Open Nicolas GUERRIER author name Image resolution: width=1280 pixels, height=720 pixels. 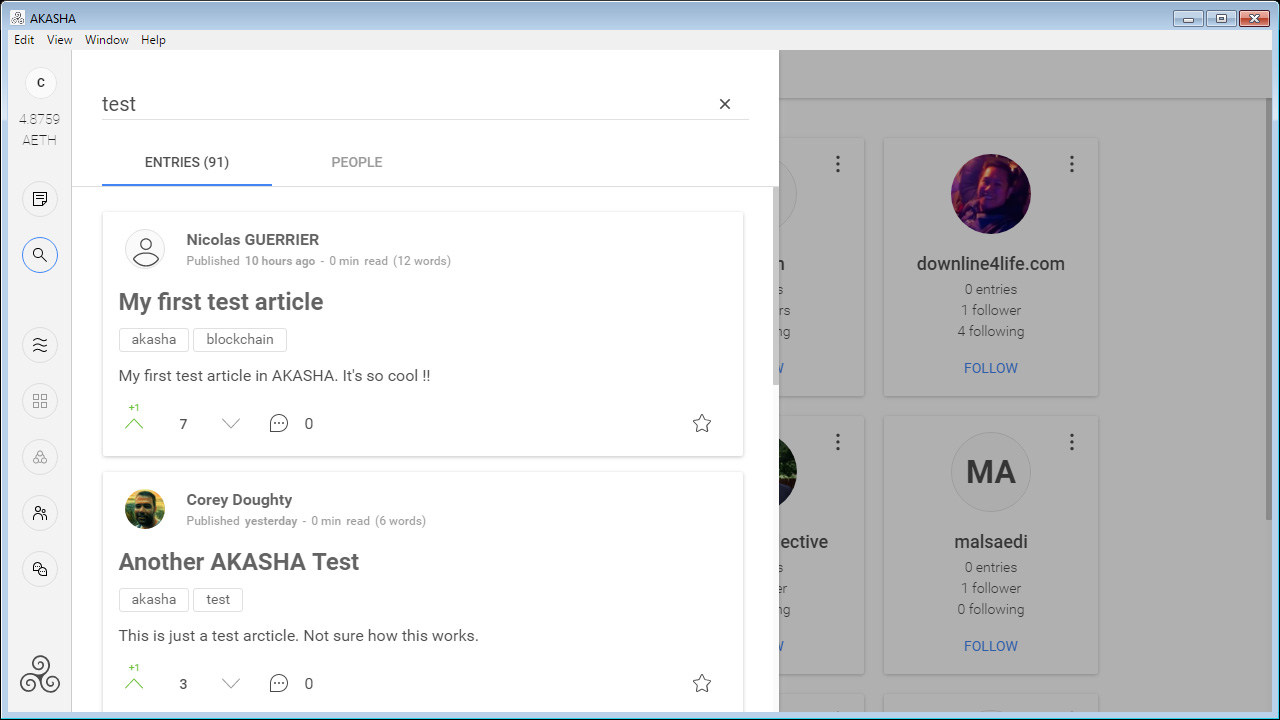coord(253,240)
